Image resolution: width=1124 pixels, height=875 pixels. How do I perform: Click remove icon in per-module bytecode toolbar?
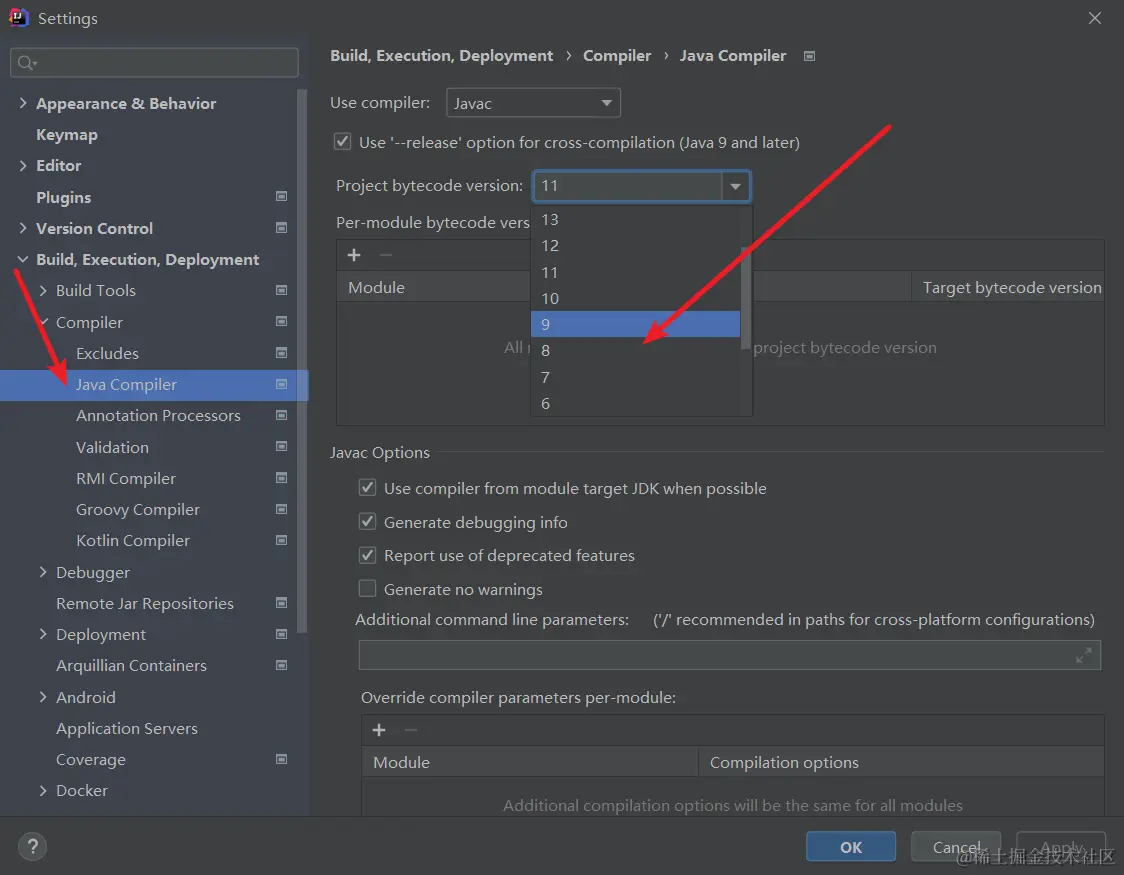pyautogui.click(x=386, y=255)
